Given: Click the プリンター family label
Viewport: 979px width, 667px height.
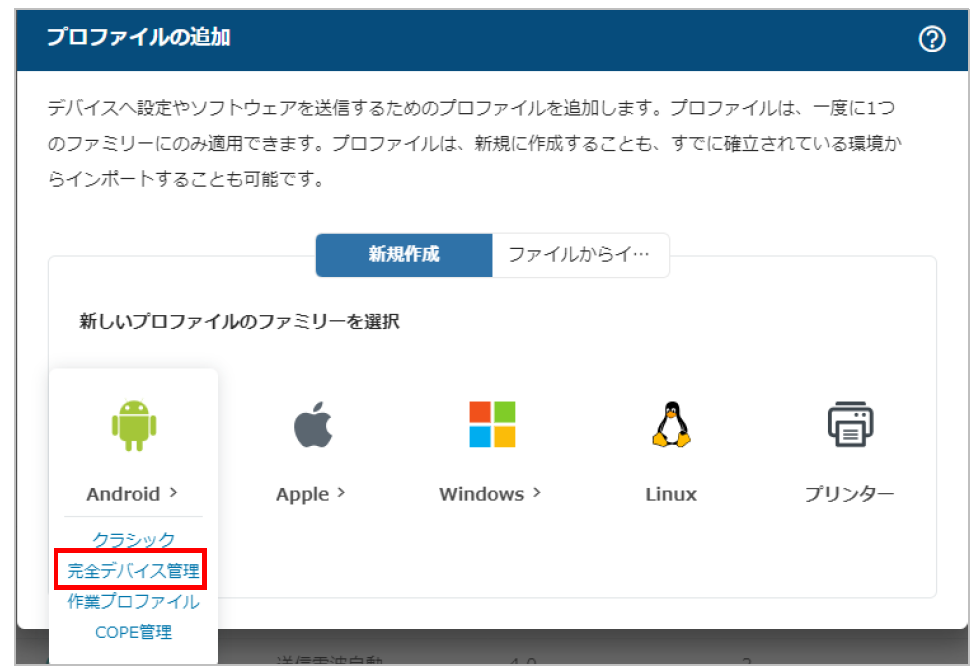Looking at the screenshot, I should pos(850,494).
